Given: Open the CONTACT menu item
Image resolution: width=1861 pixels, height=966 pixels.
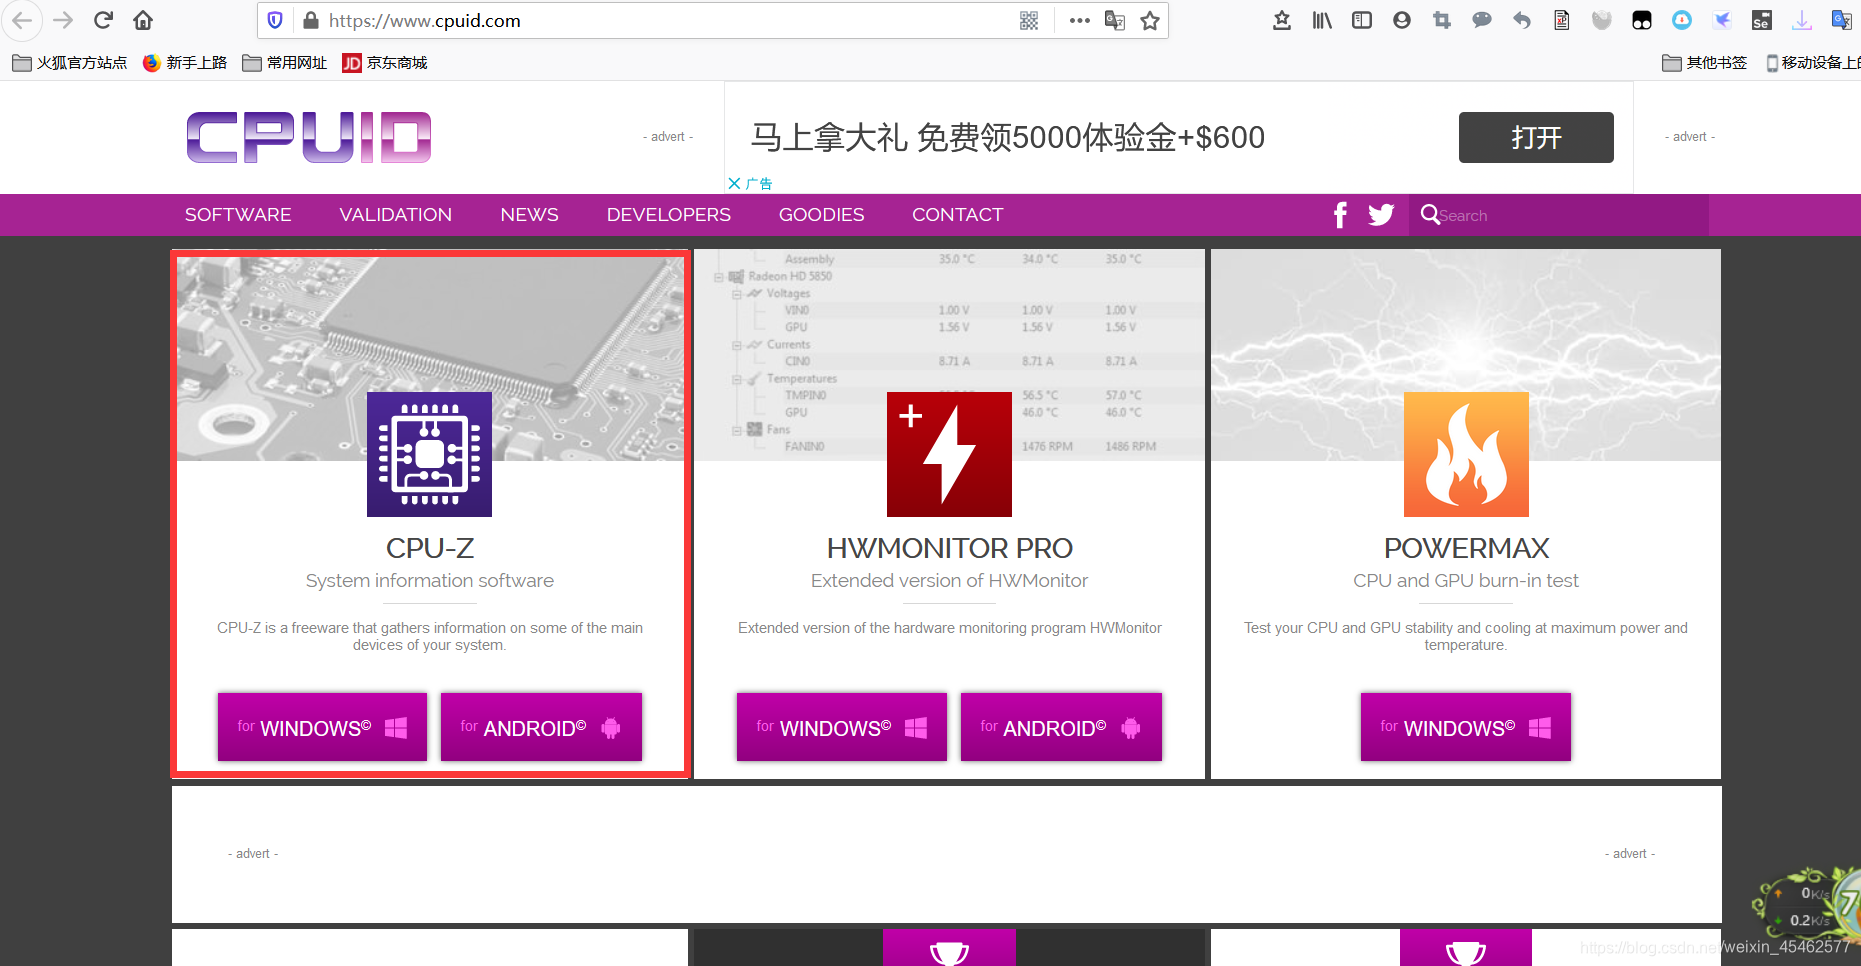Looking at the screenshot, I should coord(958,215).
